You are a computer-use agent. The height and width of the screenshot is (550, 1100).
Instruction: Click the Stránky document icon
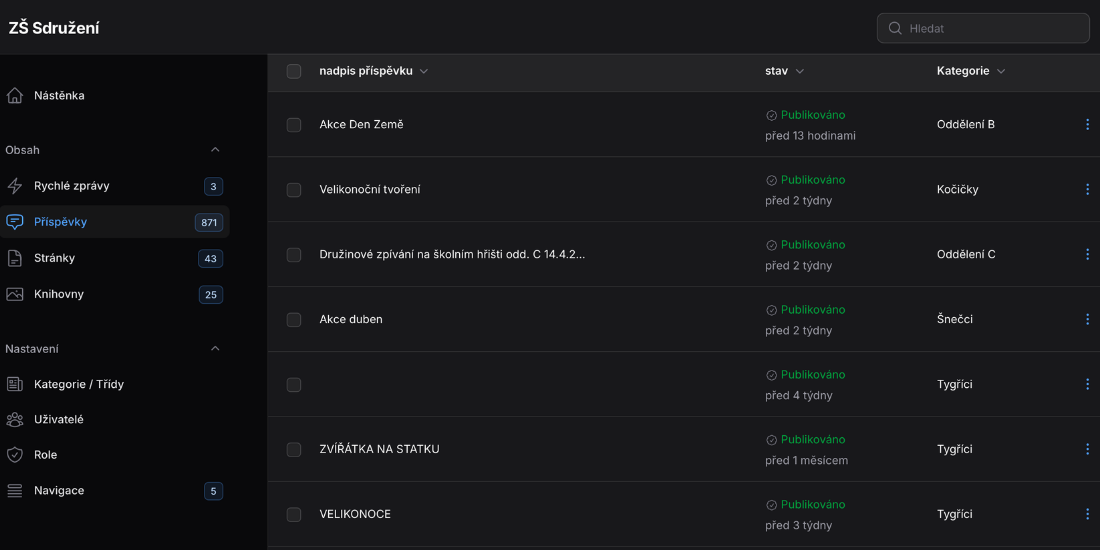click(x=15, y=258)
